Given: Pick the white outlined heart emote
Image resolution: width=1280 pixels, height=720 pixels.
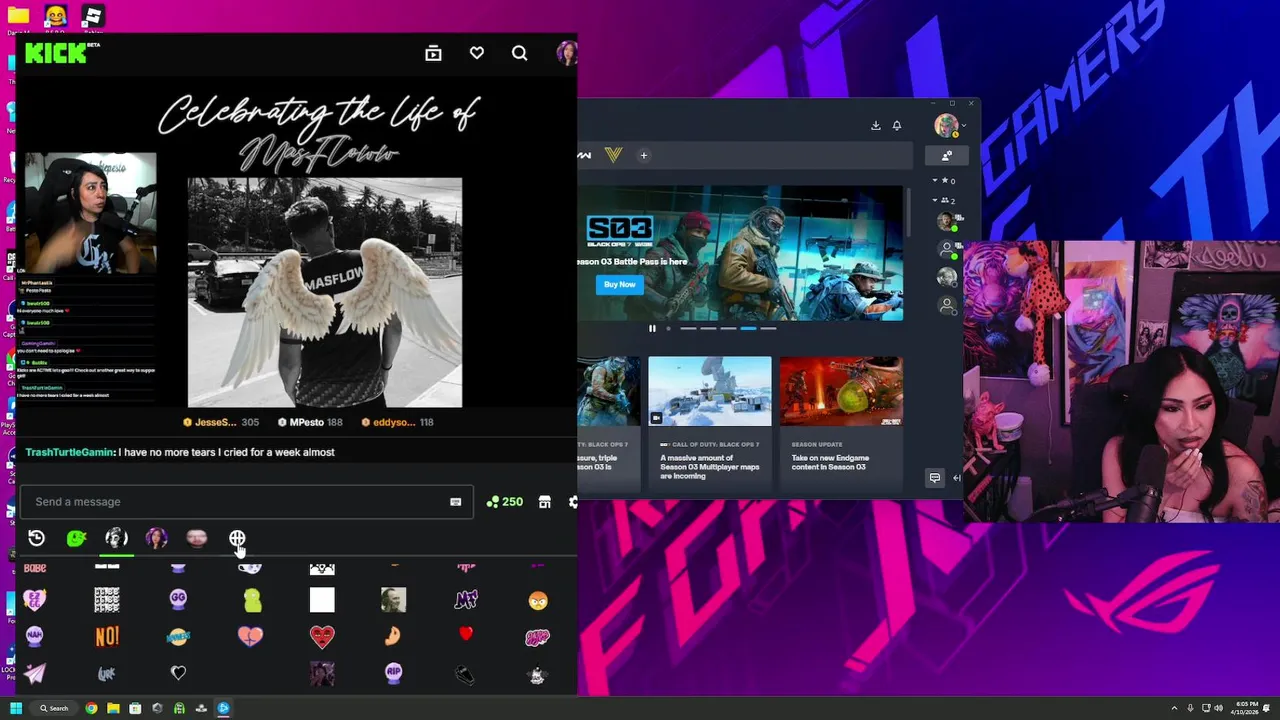Looking at the screenshot, I should point(178,673).
